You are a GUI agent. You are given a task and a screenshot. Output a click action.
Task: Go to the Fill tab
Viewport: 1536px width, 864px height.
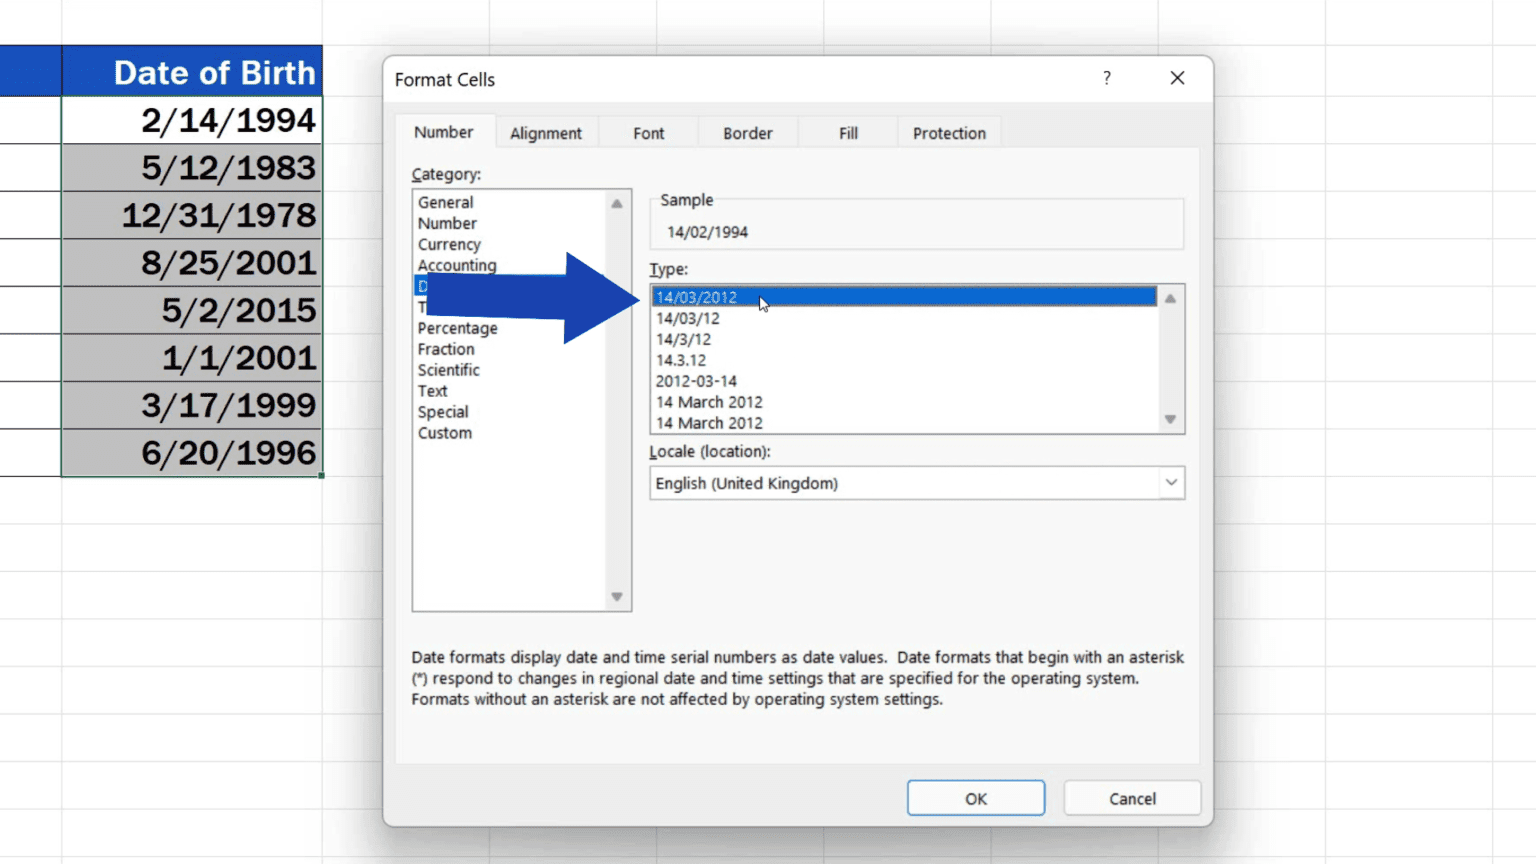[848, 133]
